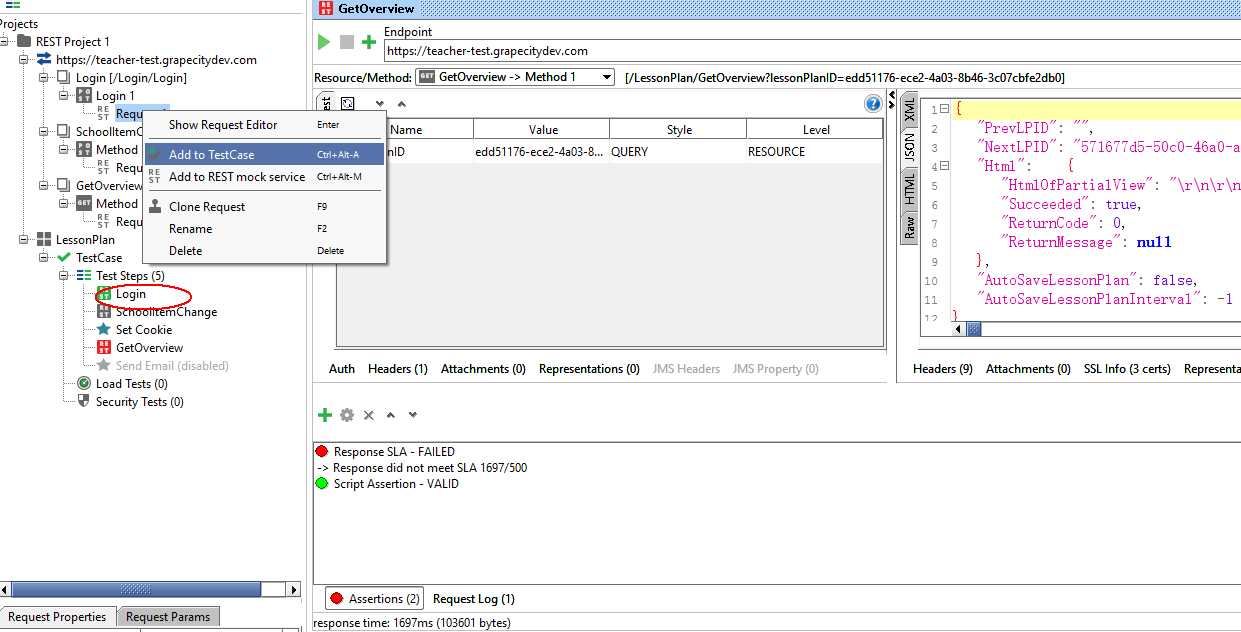Choose Clone Request from context menu
This screenshot has width=1241, height=632.
(x=265, y=207)
